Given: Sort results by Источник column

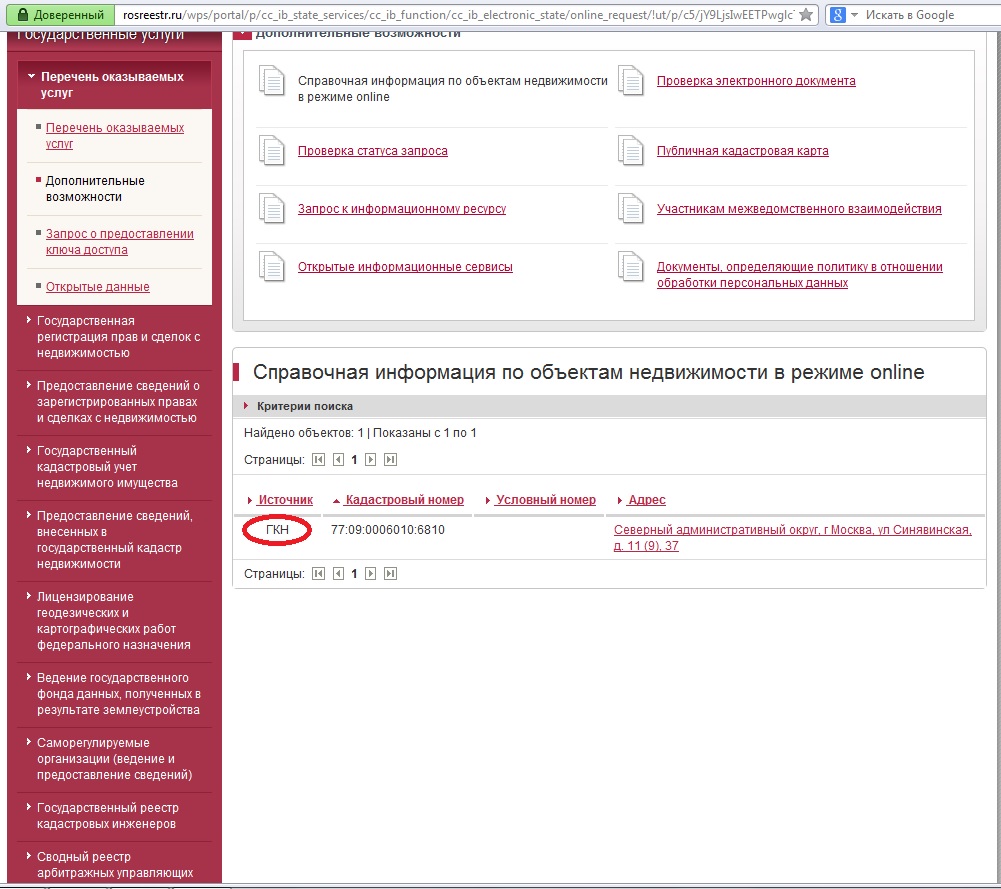Looking at the screenshot, I should [285, 500].
